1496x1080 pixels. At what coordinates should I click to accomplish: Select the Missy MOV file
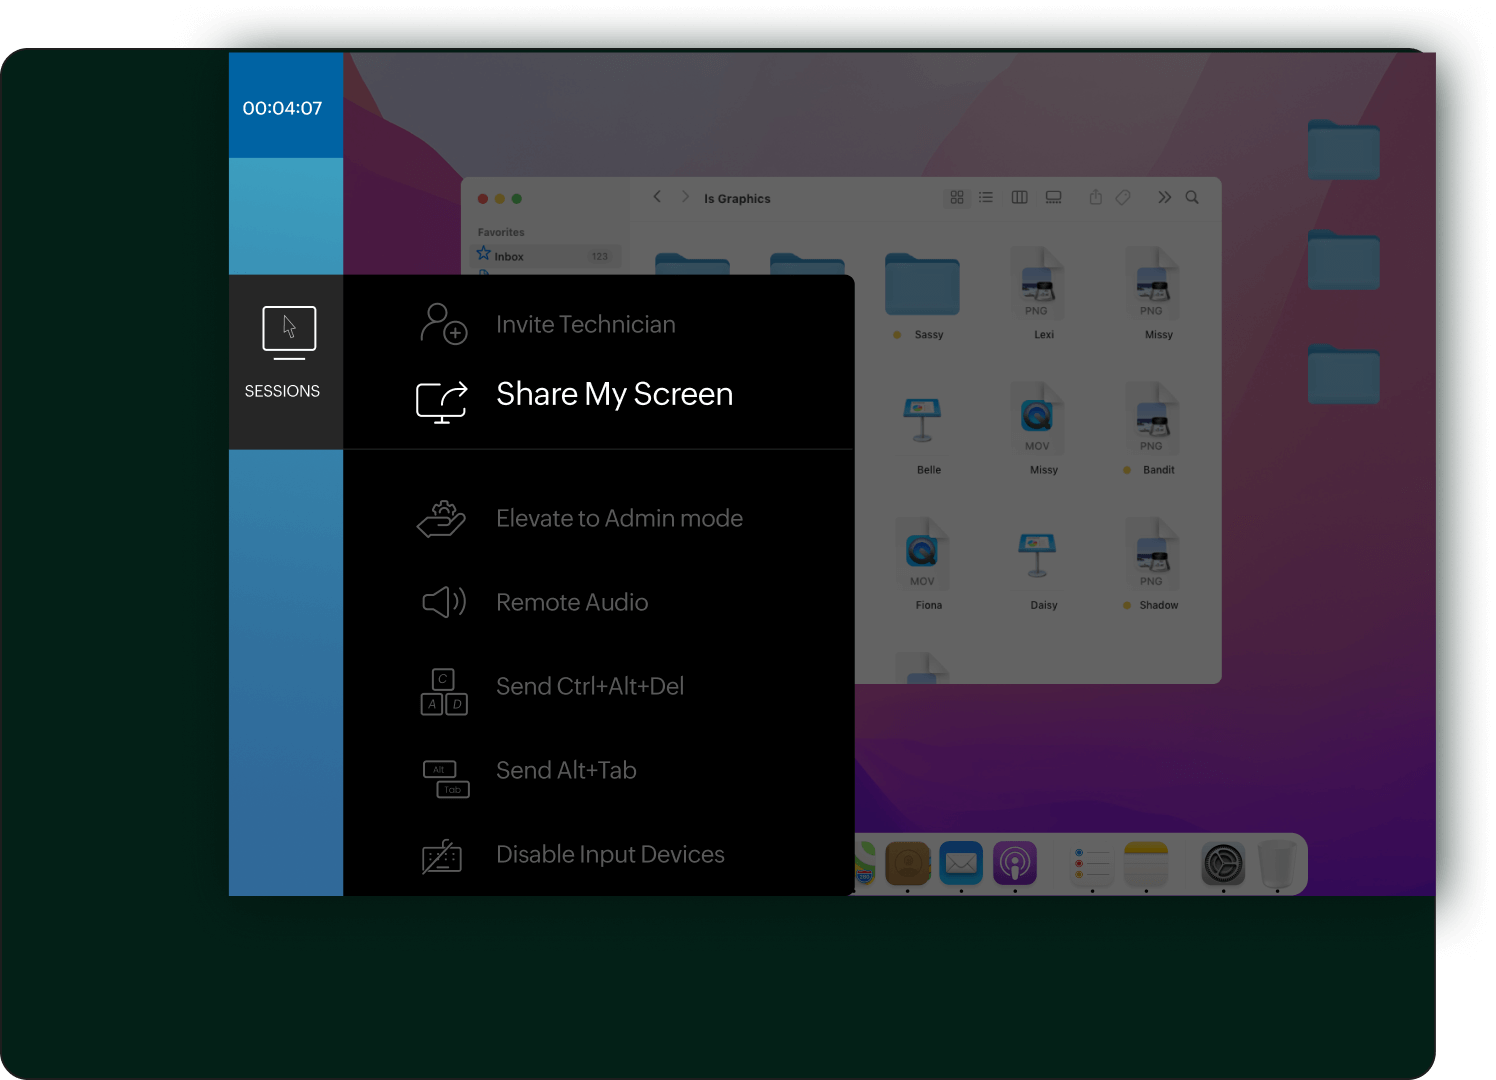(1037, 418)
